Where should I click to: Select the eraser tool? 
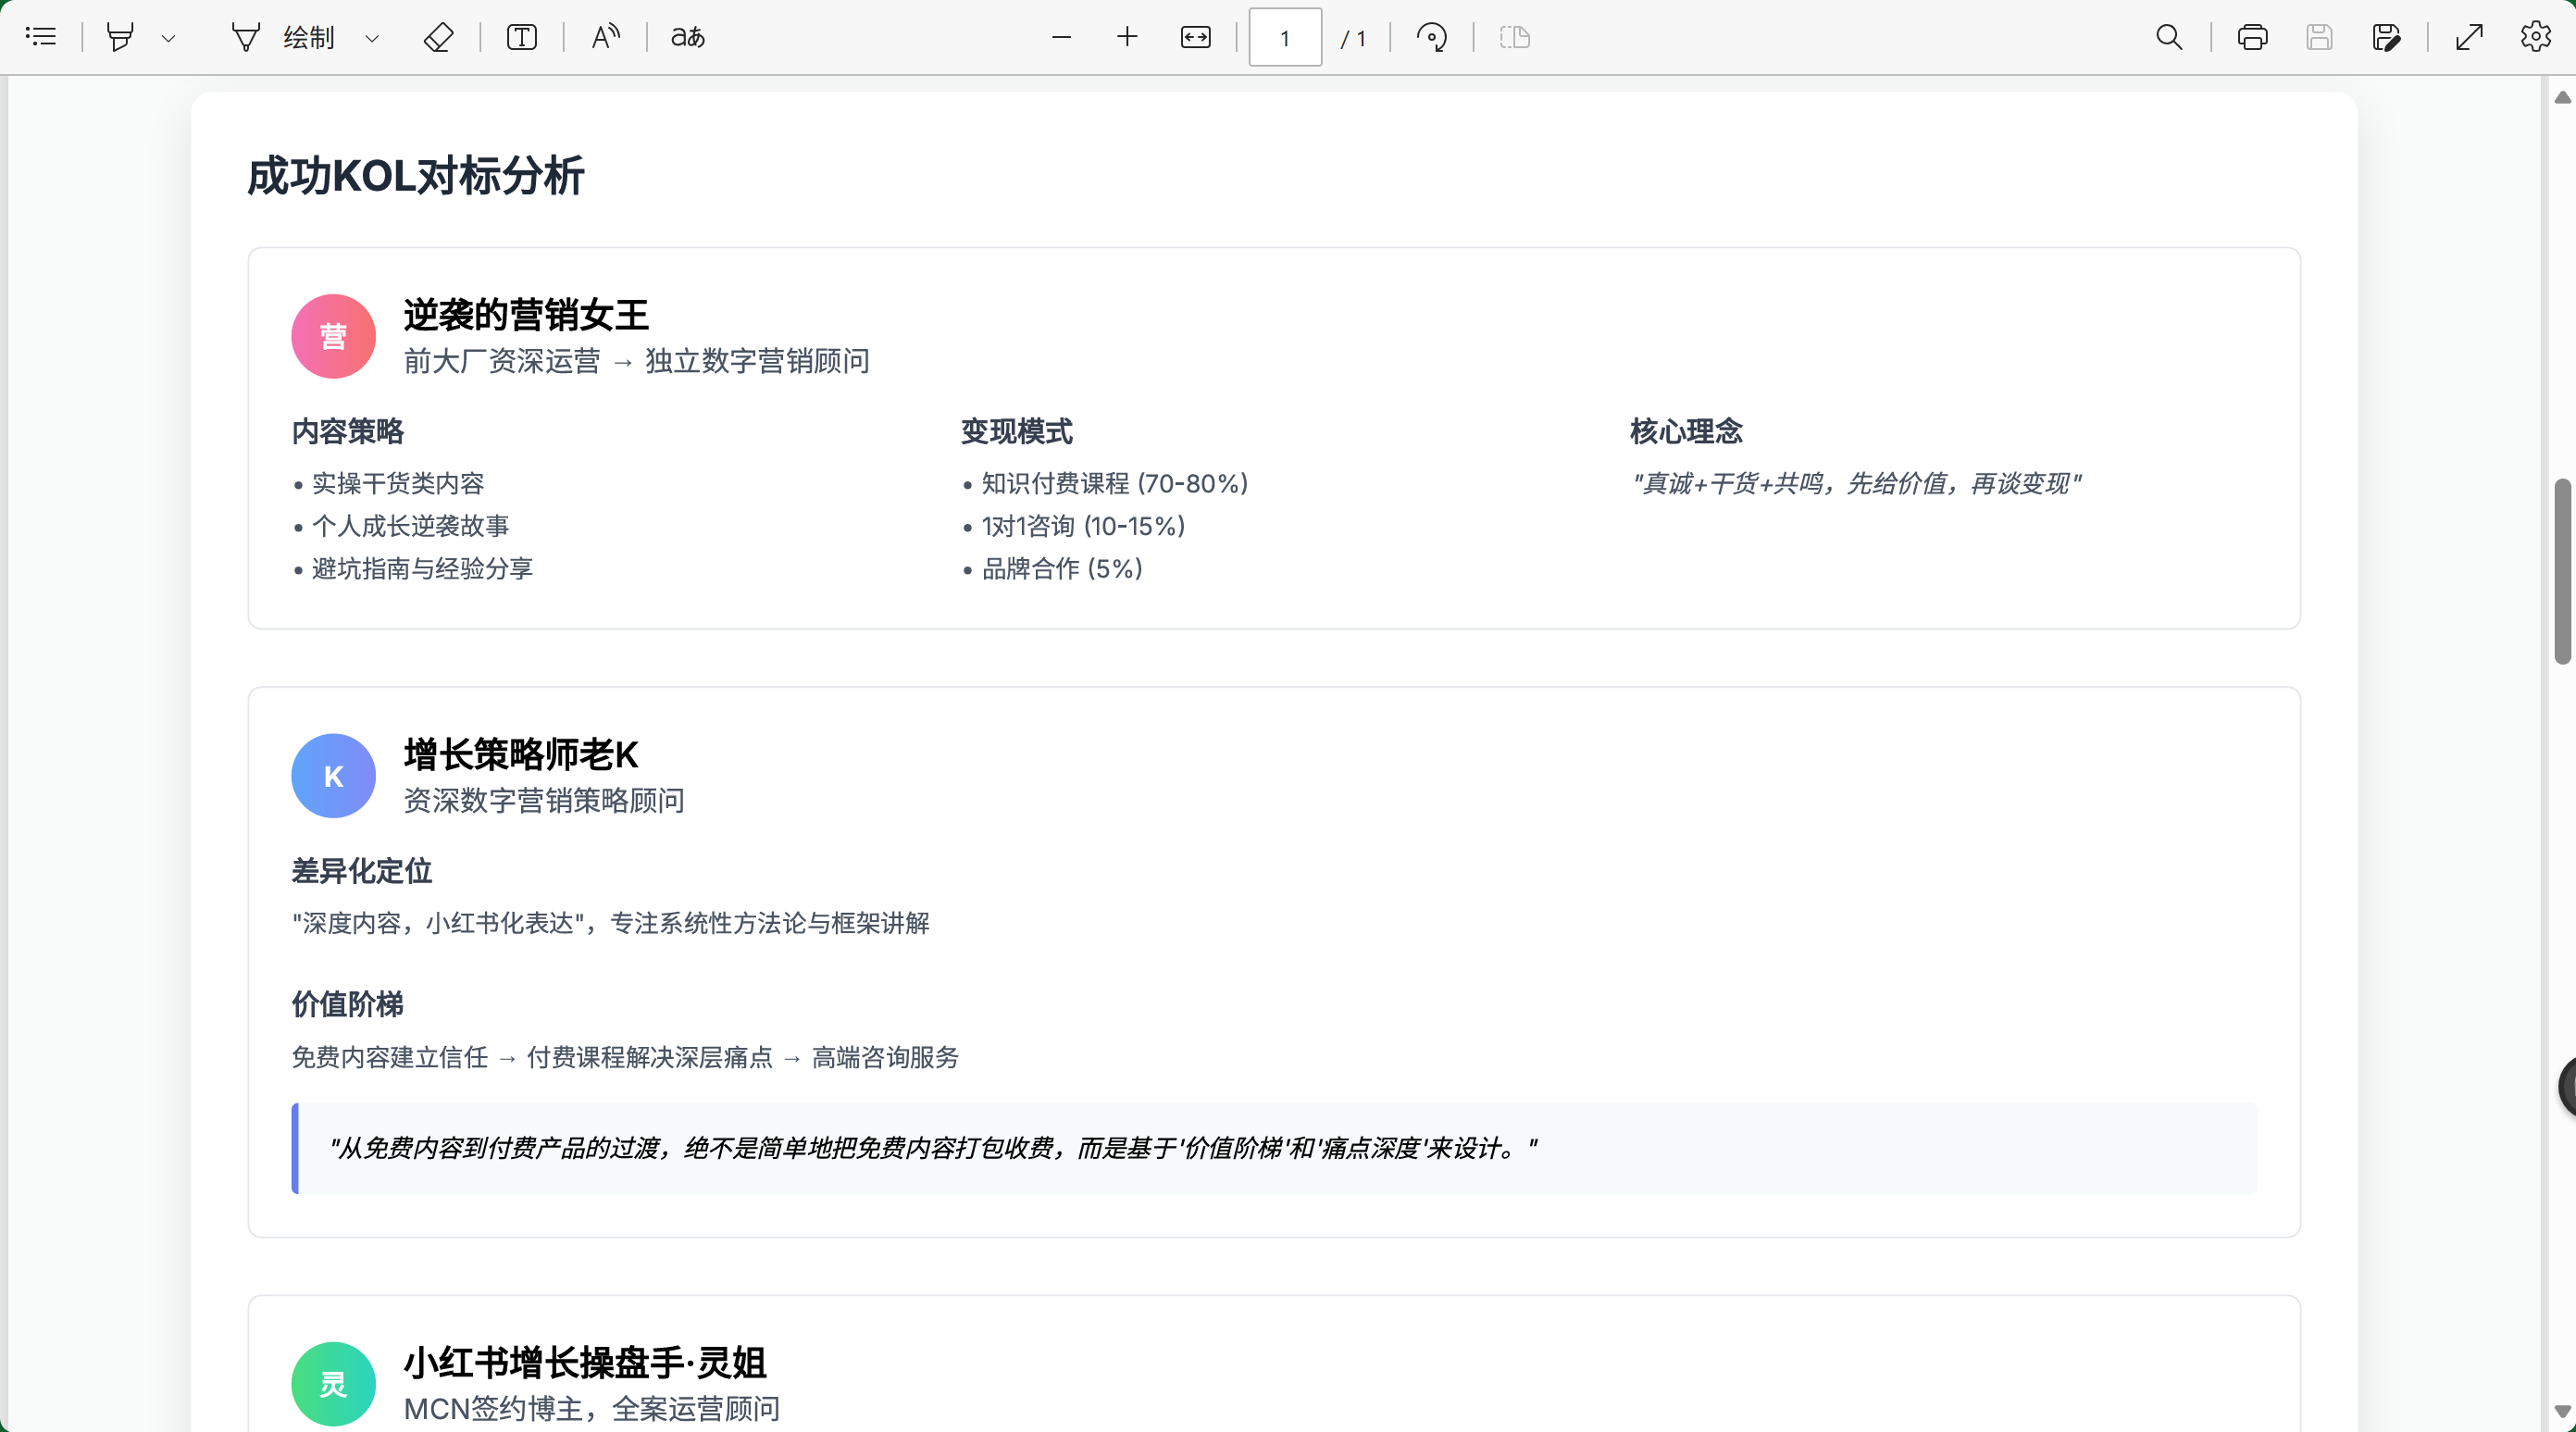(x=438, y=37)
